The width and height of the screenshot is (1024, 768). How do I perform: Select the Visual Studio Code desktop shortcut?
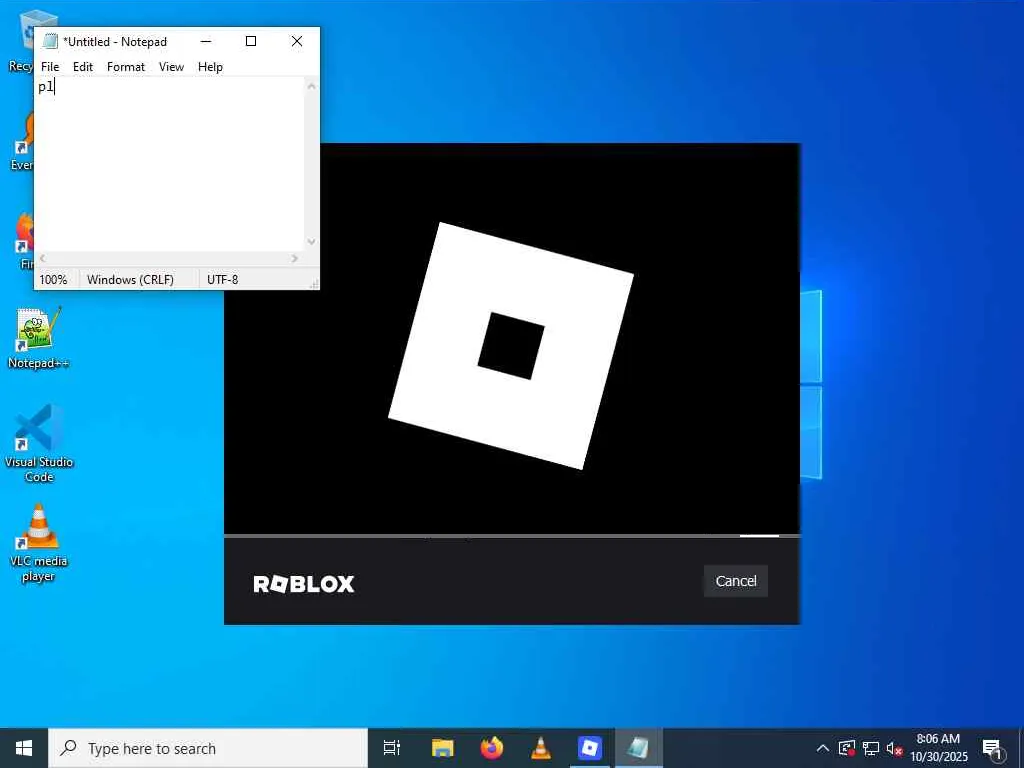(x=39, y=443)
